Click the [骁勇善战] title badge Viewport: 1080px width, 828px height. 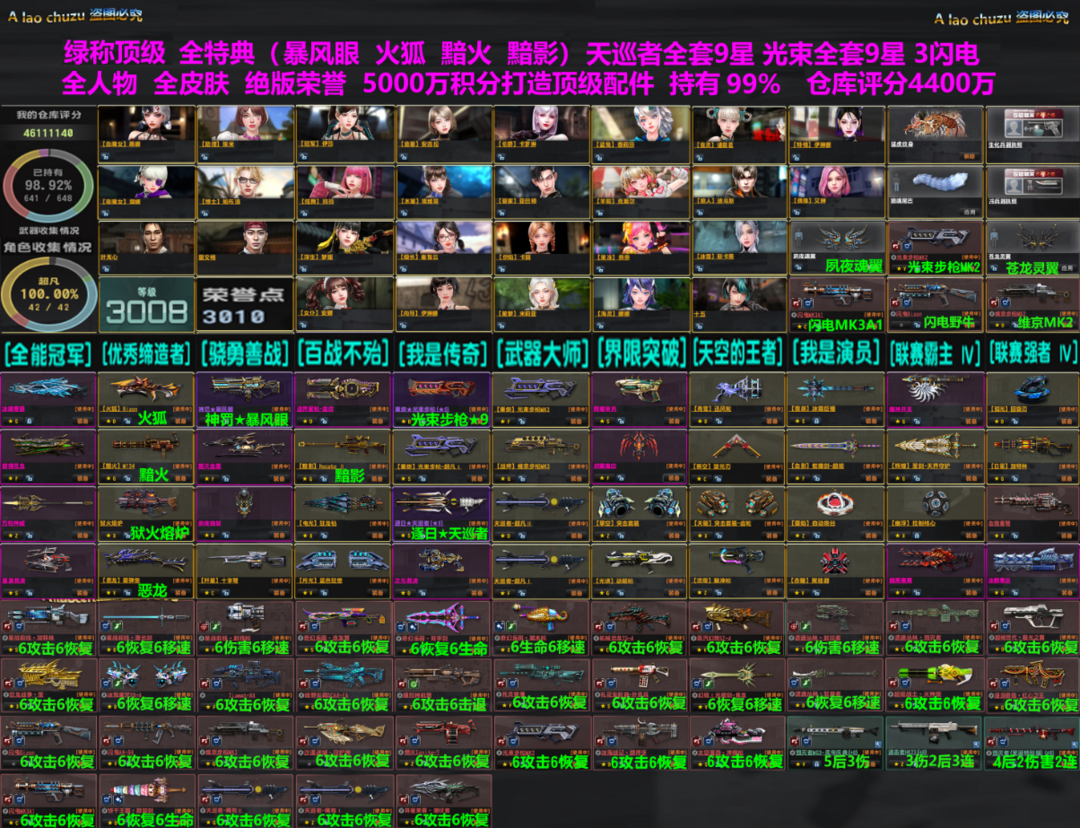pos(245,353)
